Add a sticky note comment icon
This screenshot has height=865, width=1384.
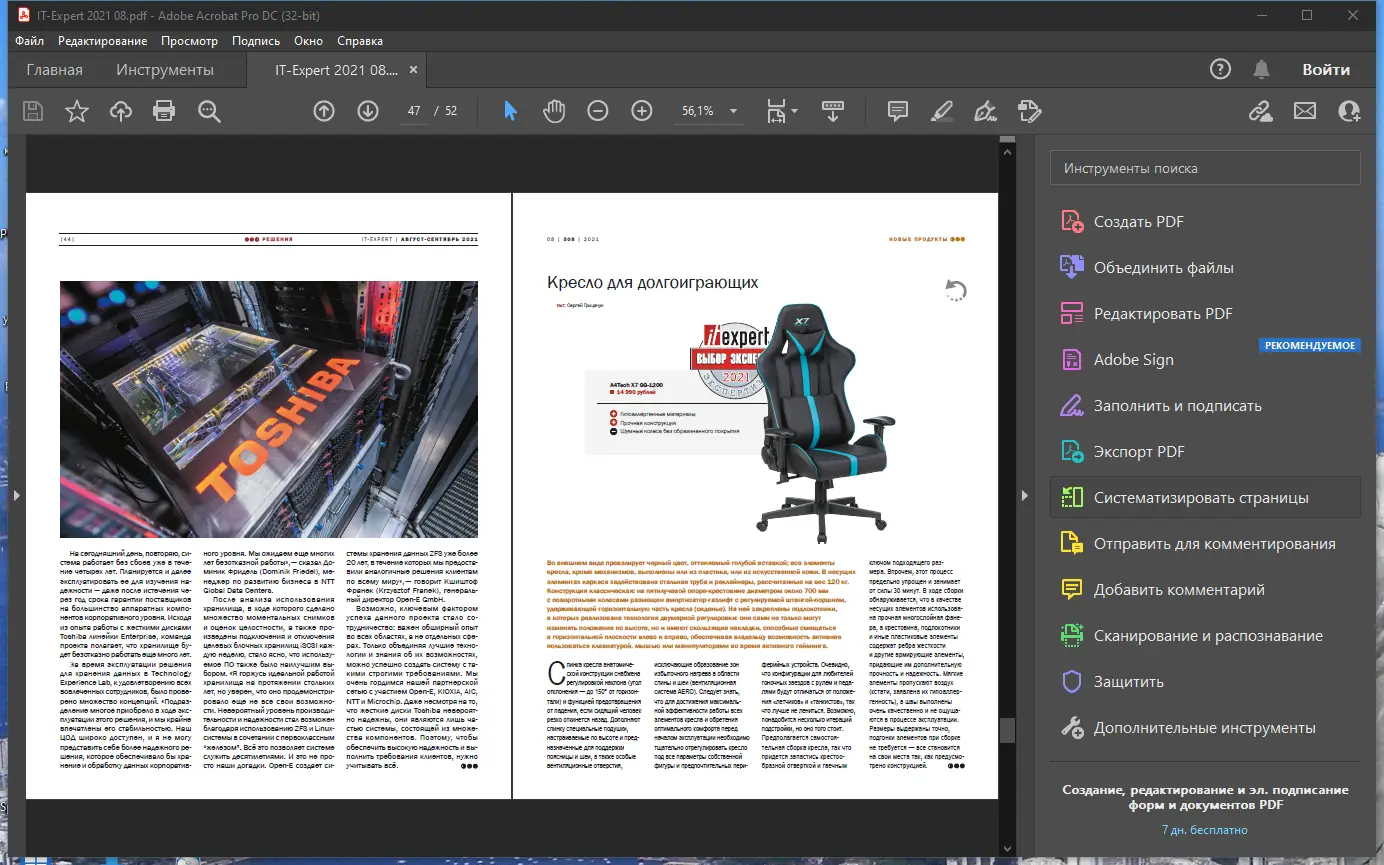898,111
